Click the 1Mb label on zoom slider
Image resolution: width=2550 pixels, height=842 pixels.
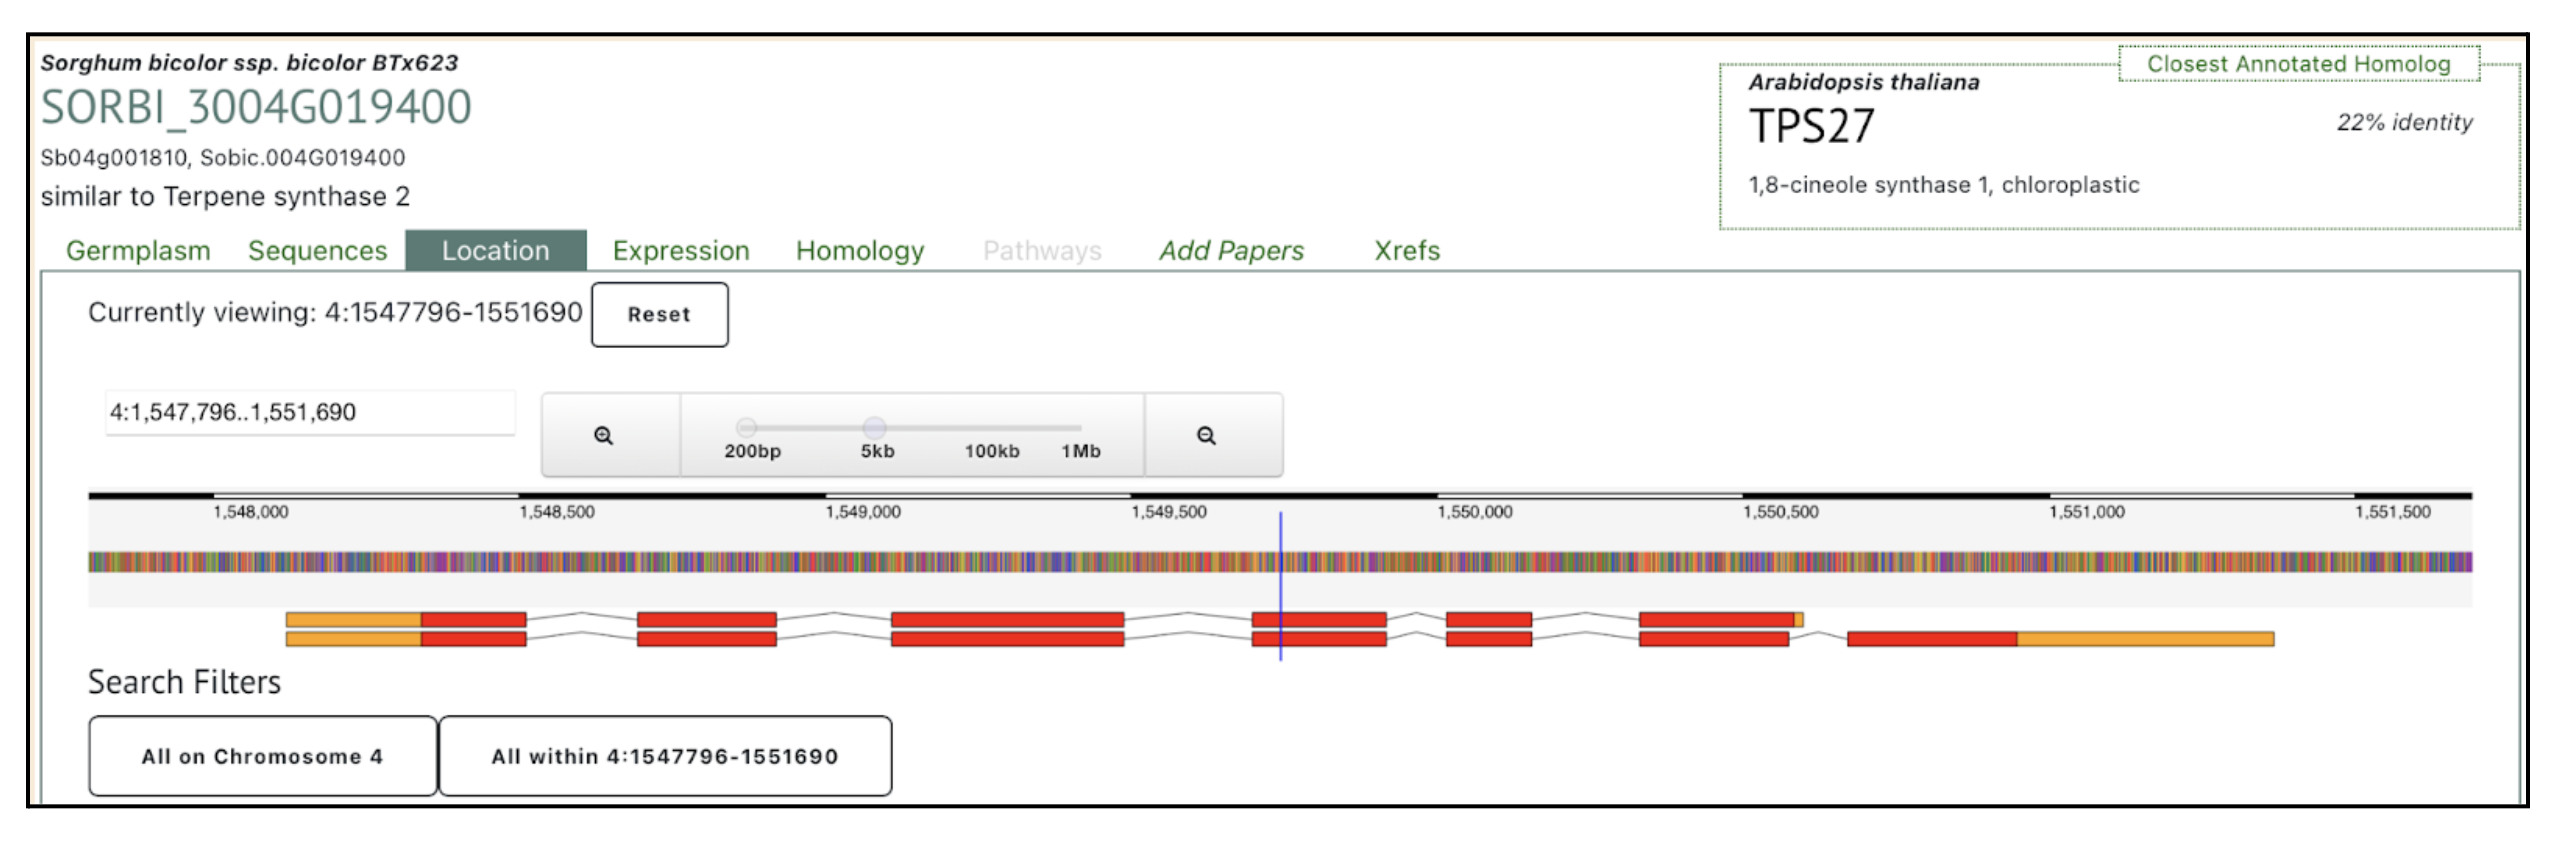click(x=1080, y=451)
